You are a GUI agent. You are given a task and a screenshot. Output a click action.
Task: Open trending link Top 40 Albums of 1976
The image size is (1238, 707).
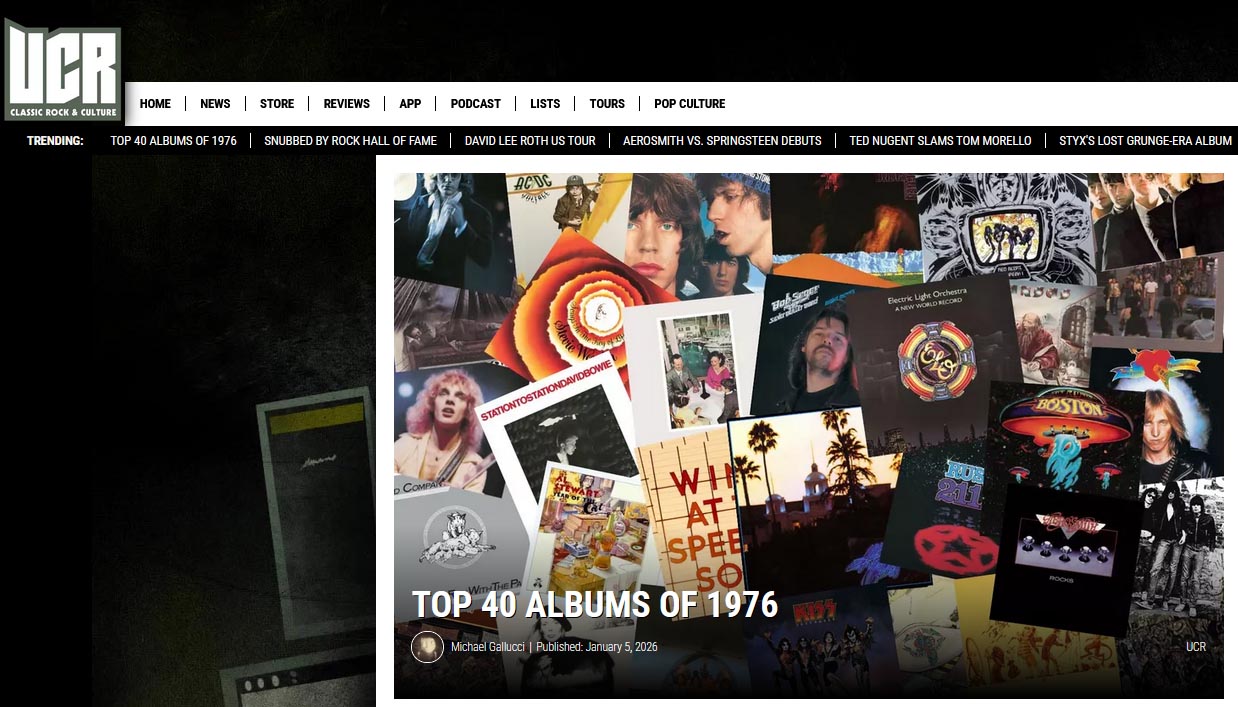click(x=174, y=141)
